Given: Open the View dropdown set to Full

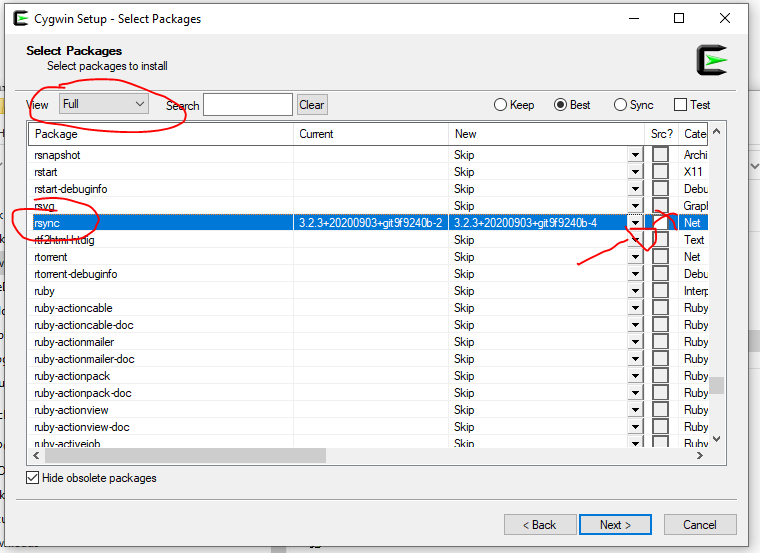Looking at the screenshot, I should (x=104, y=104).
